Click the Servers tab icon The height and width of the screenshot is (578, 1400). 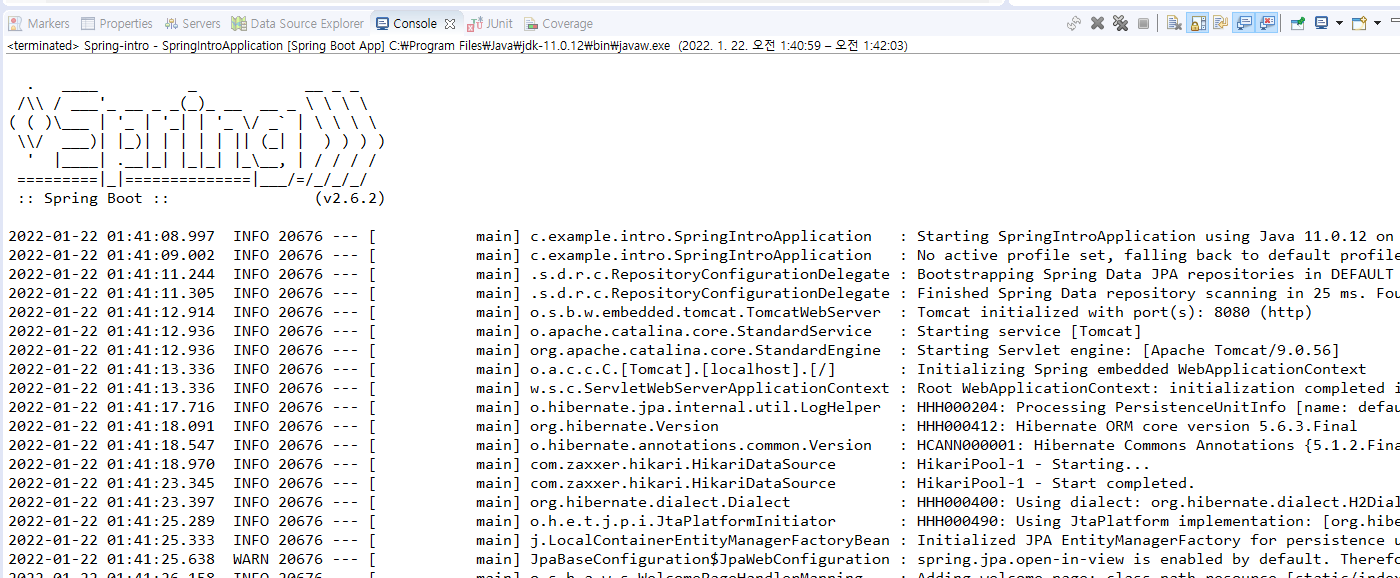[x=171, y=23]
